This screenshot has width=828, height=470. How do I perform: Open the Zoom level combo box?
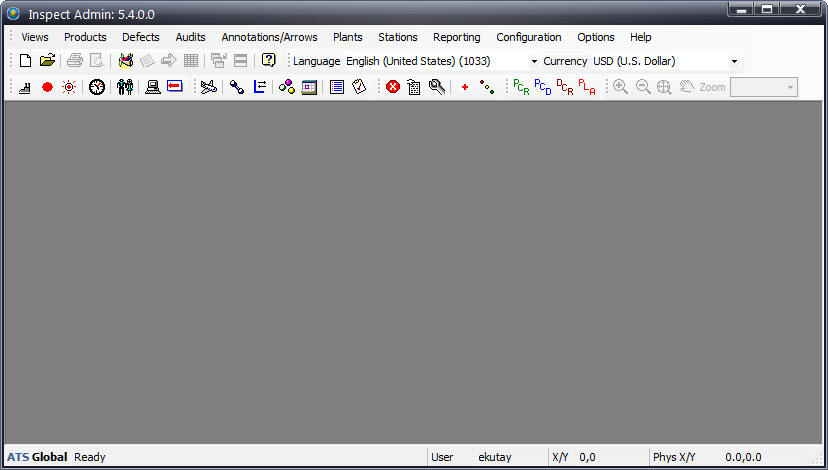click(x=764, y=87)
